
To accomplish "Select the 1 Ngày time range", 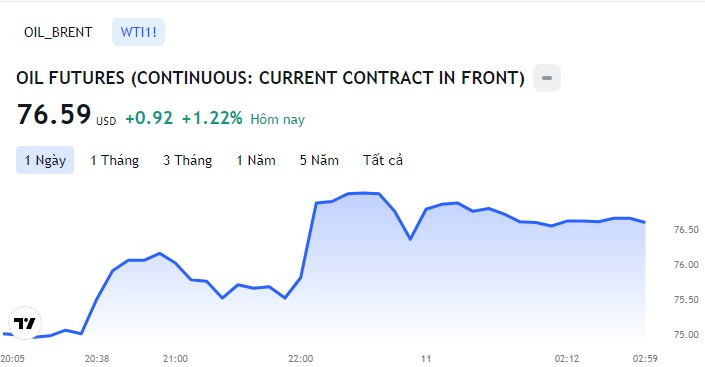I will pos(45,160).
